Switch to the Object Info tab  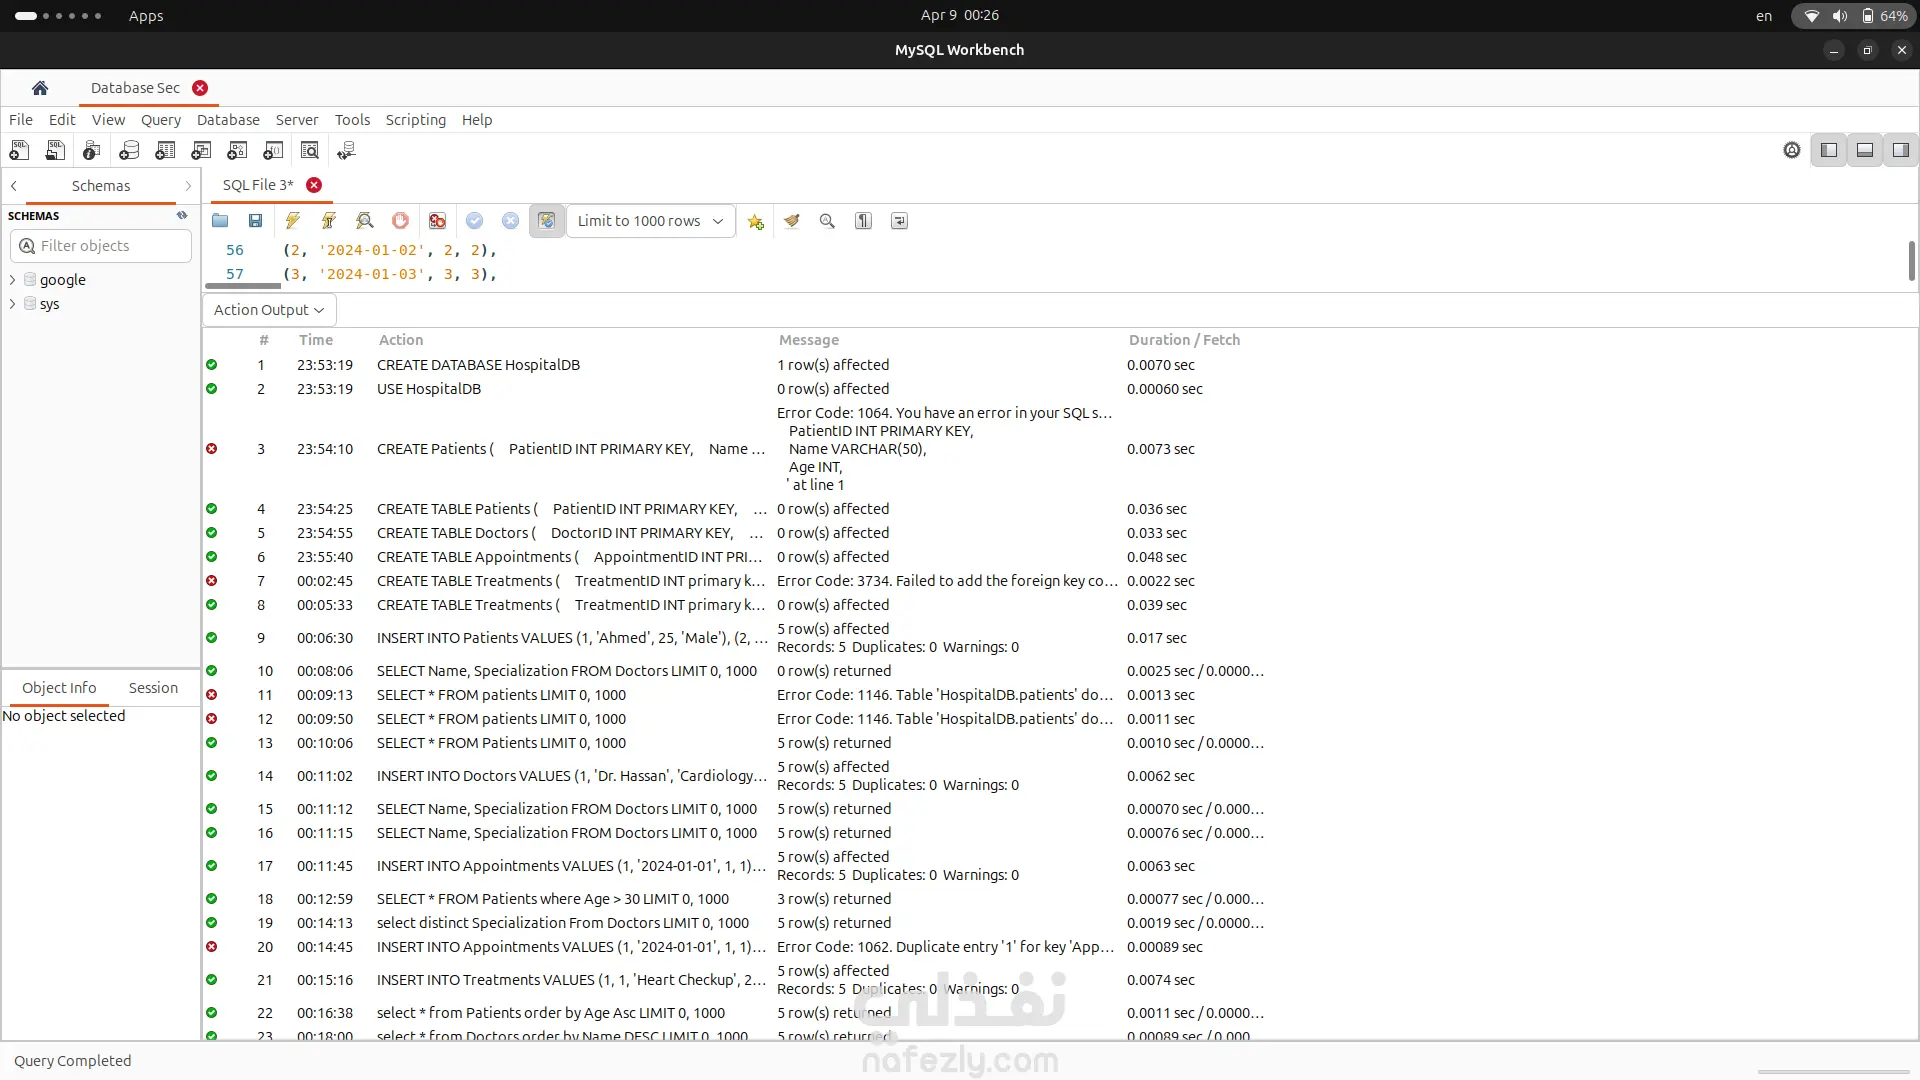[59, 688]
